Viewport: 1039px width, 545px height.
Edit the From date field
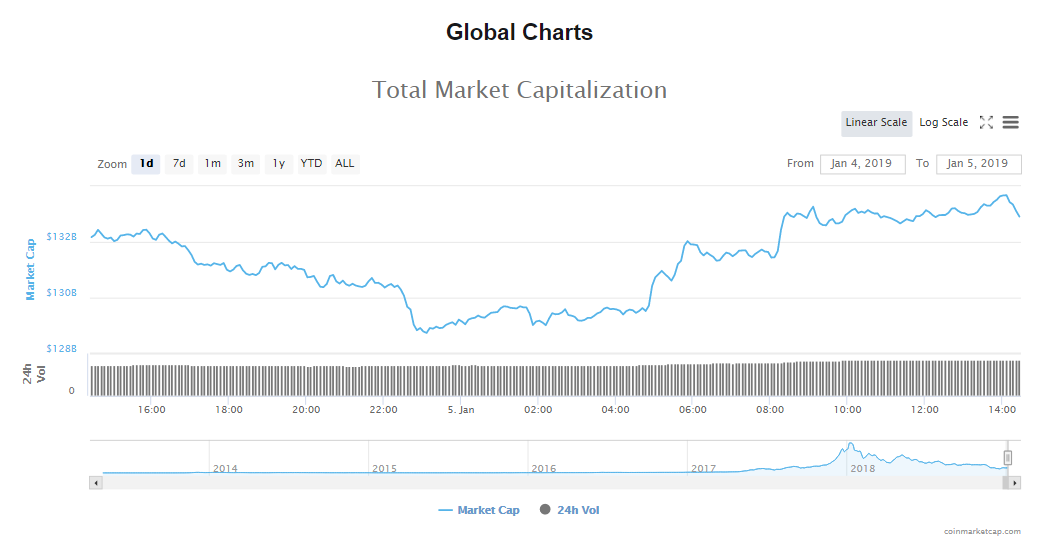point(862,164)
